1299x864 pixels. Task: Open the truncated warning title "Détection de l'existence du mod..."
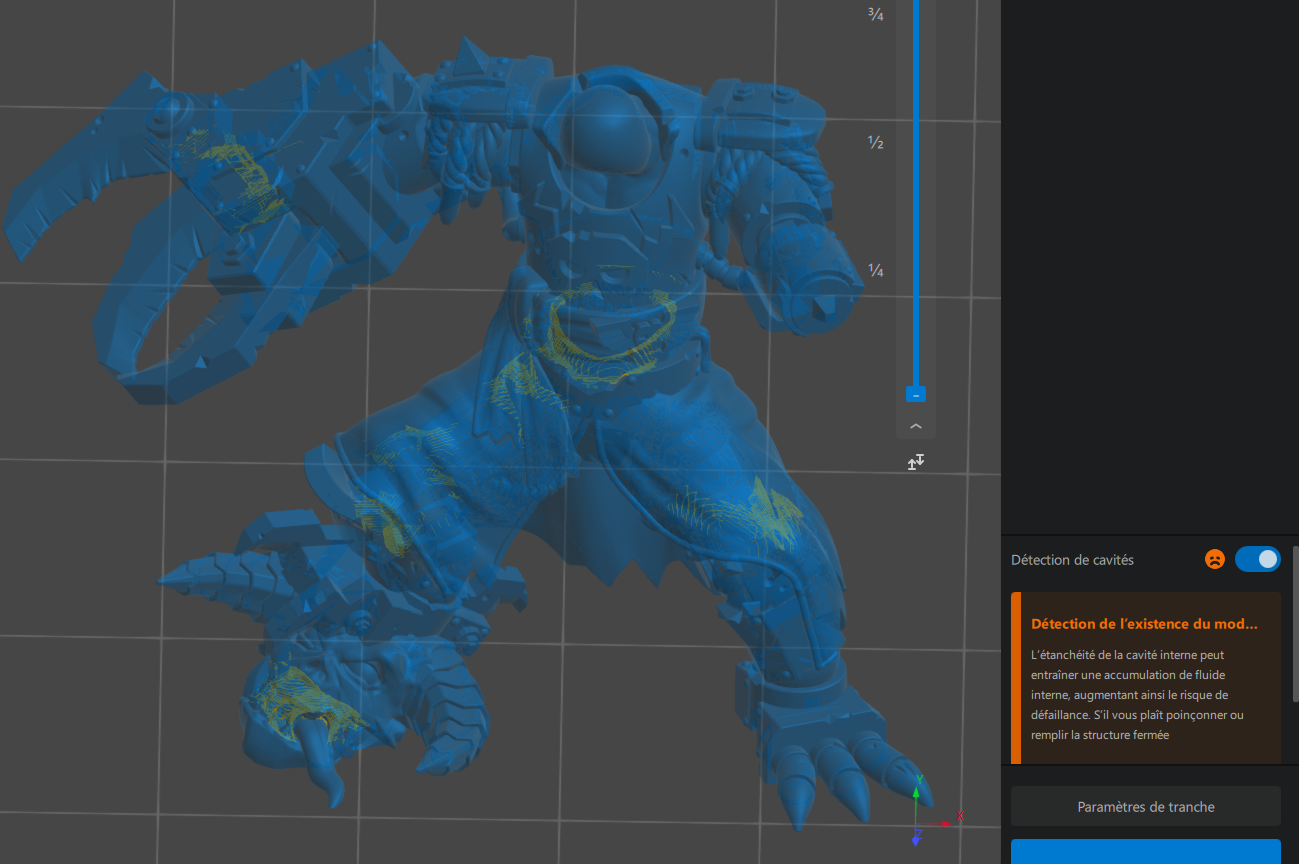1144,624
